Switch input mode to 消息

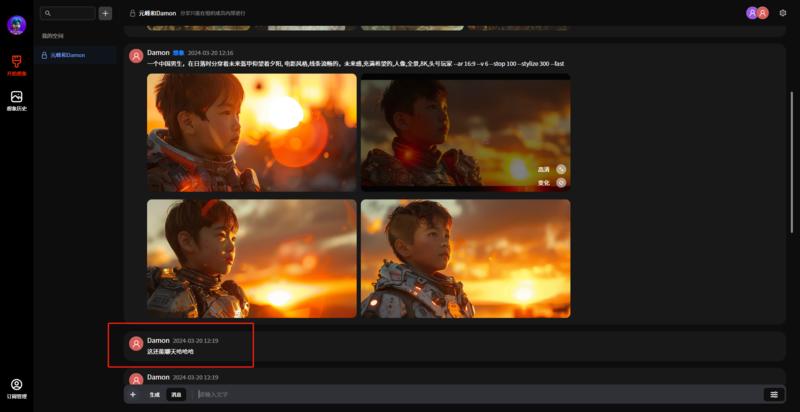(x=176, y=394)
